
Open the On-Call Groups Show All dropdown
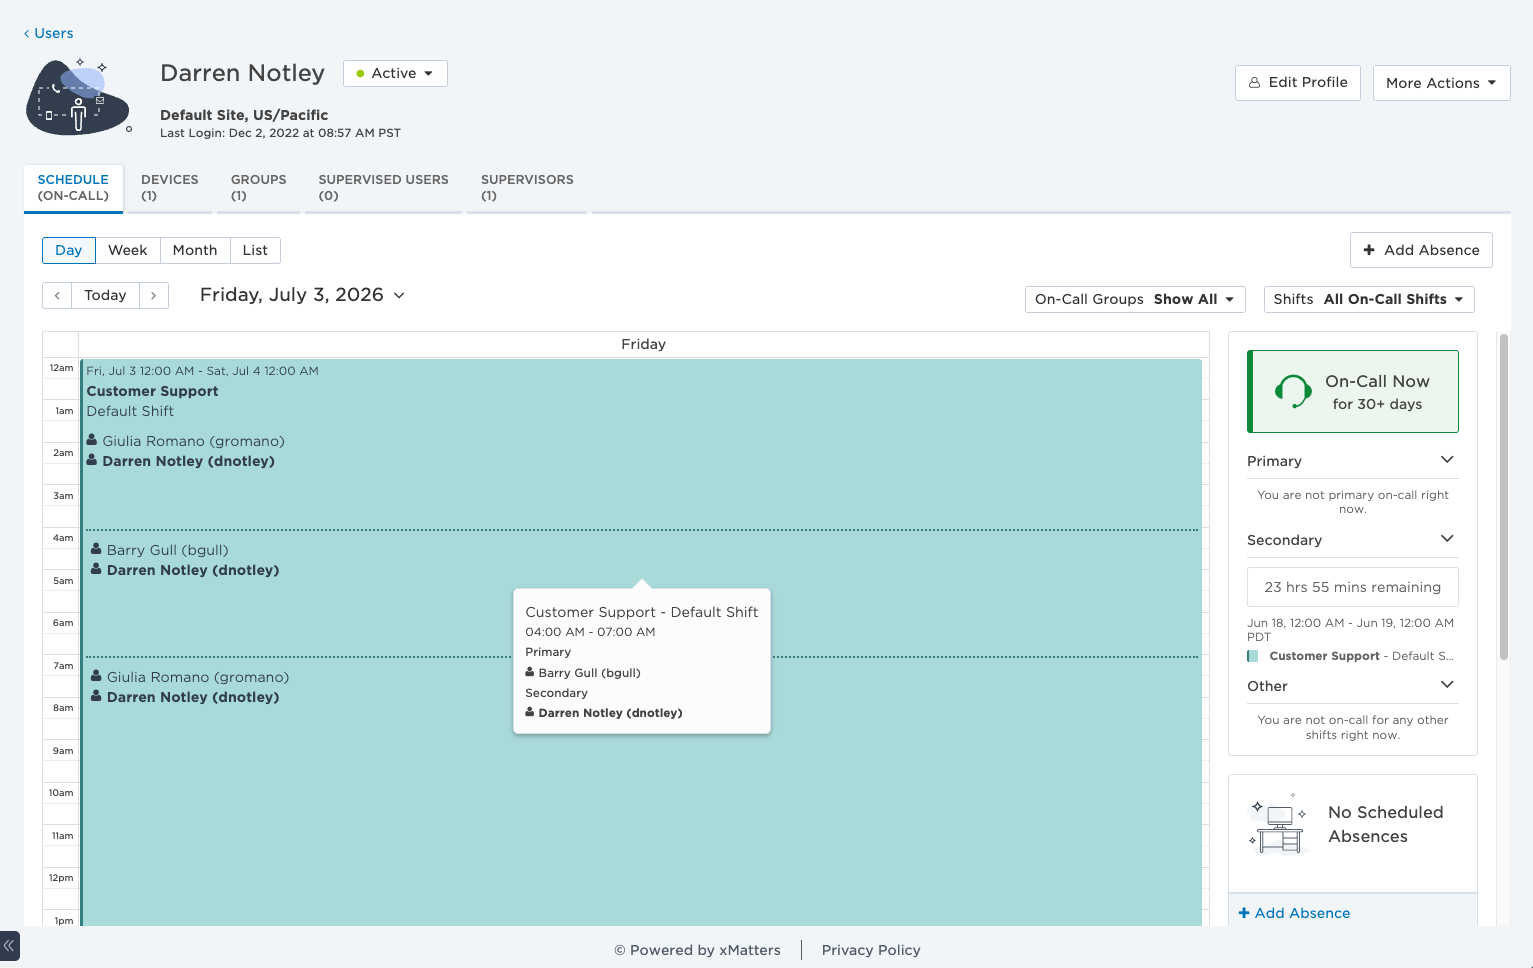[1135, 299]
